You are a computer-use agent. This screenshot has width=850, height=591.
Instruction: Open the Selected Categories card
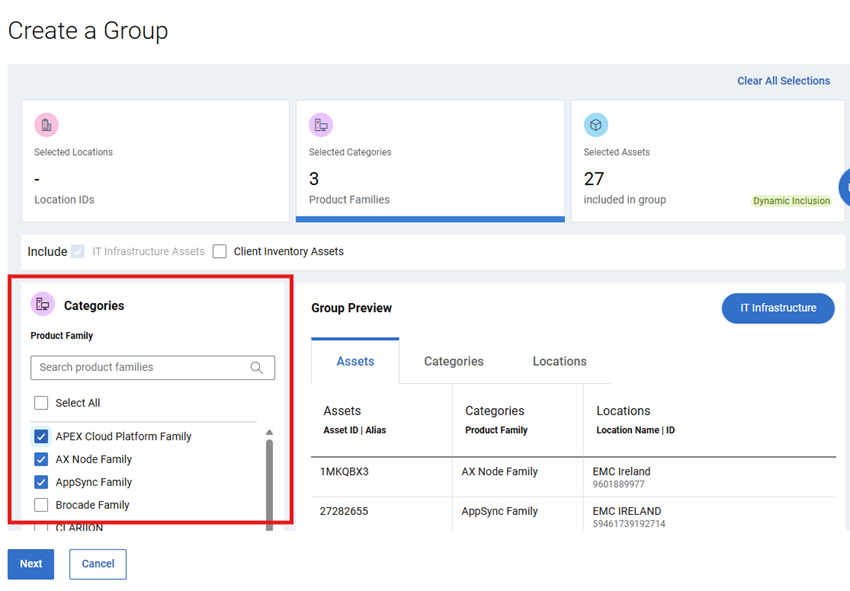(430, 161)
